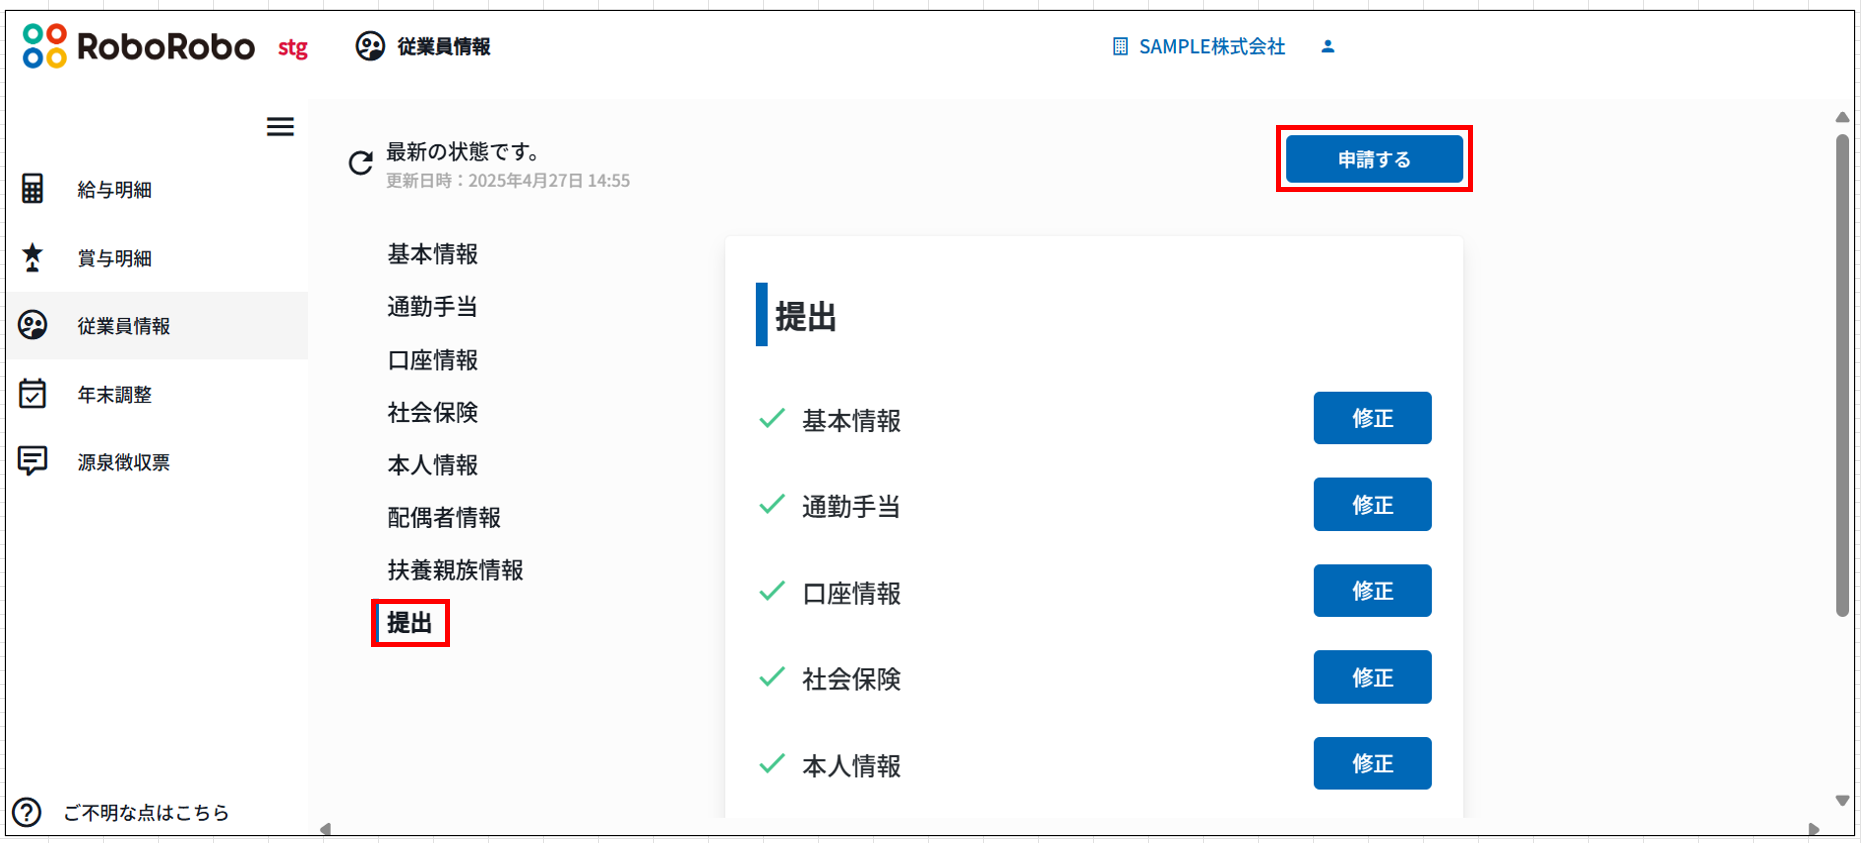Click the refresh status icon
Viewport: 1861px width, 843px height.
(360, 163)
